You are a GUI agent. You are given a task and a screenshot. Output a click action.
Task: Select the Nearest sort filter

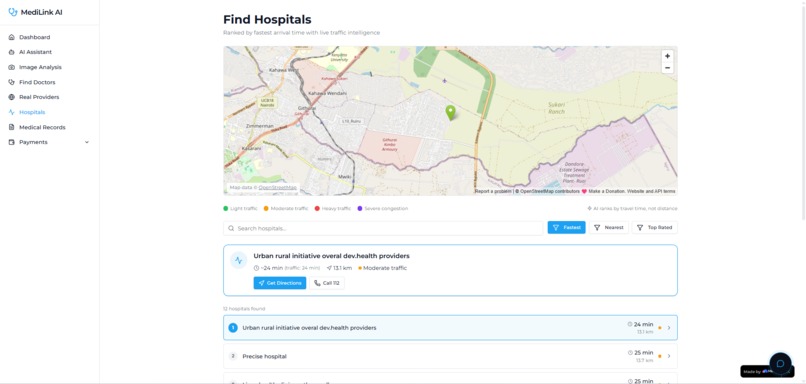(609, 227)
